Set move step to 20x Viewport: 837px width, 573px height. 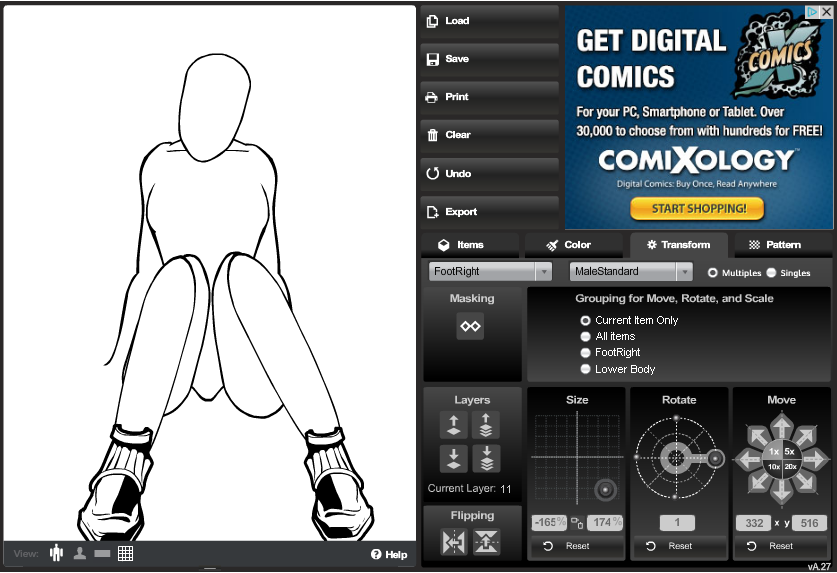(x=790, y=467)
